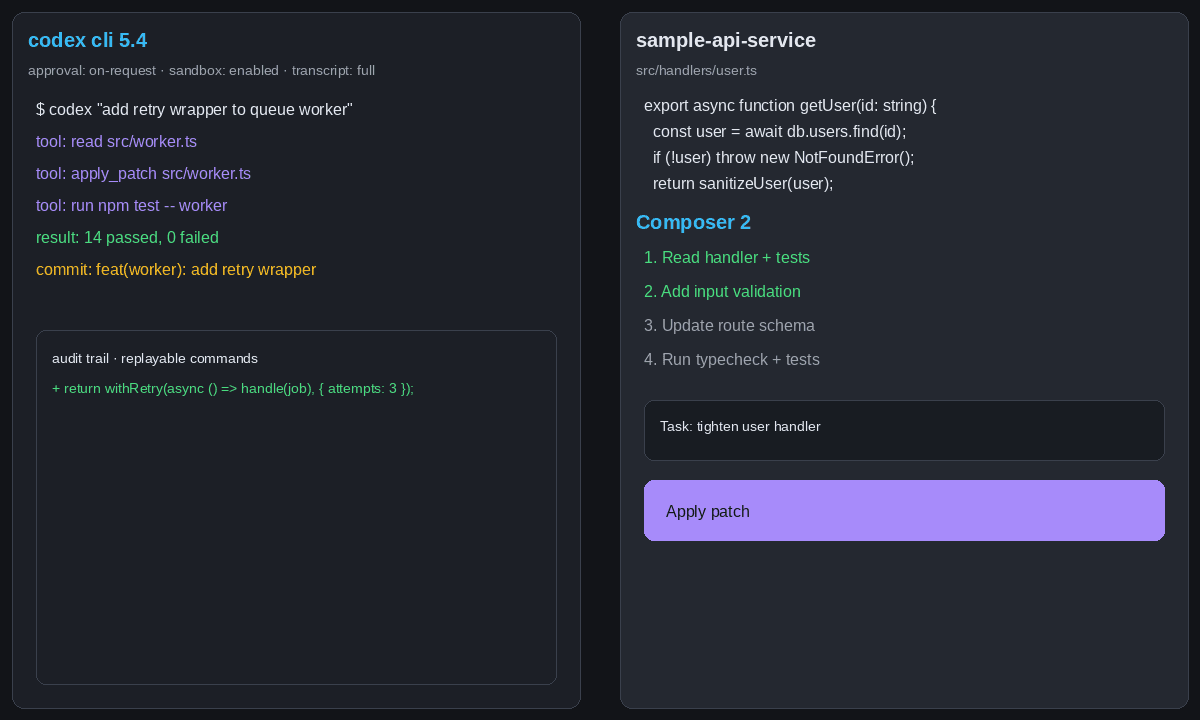
Task: Click the src/handlers/user.ts file path
Action: (x=696, y=71)
